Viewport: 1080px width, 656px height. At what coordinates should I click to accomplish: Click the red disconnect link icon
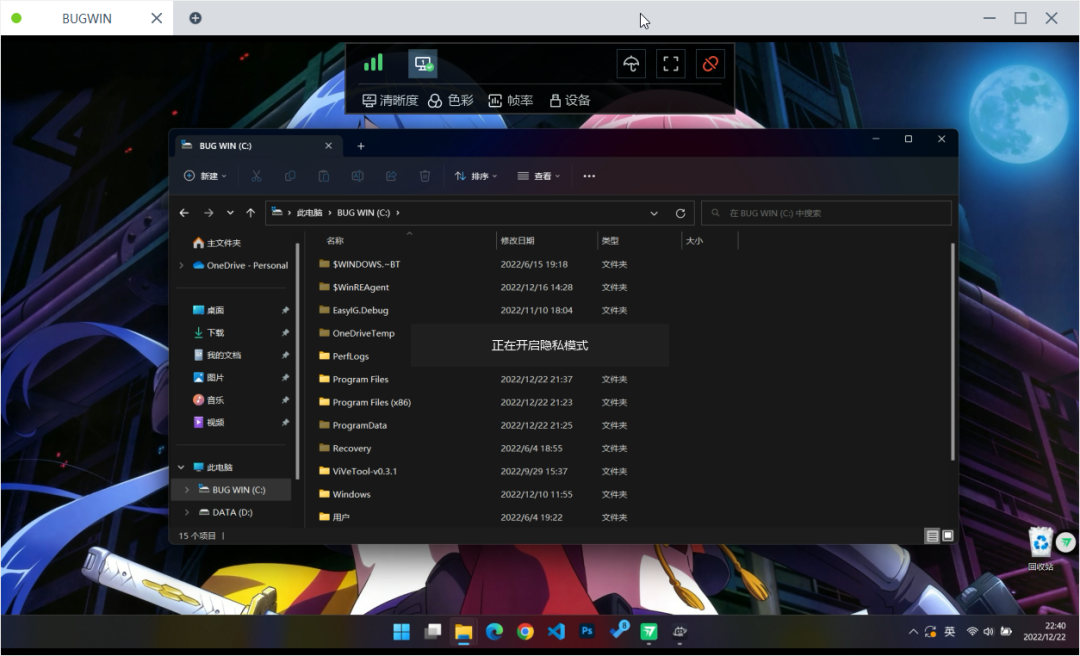[x=710, y=64]
